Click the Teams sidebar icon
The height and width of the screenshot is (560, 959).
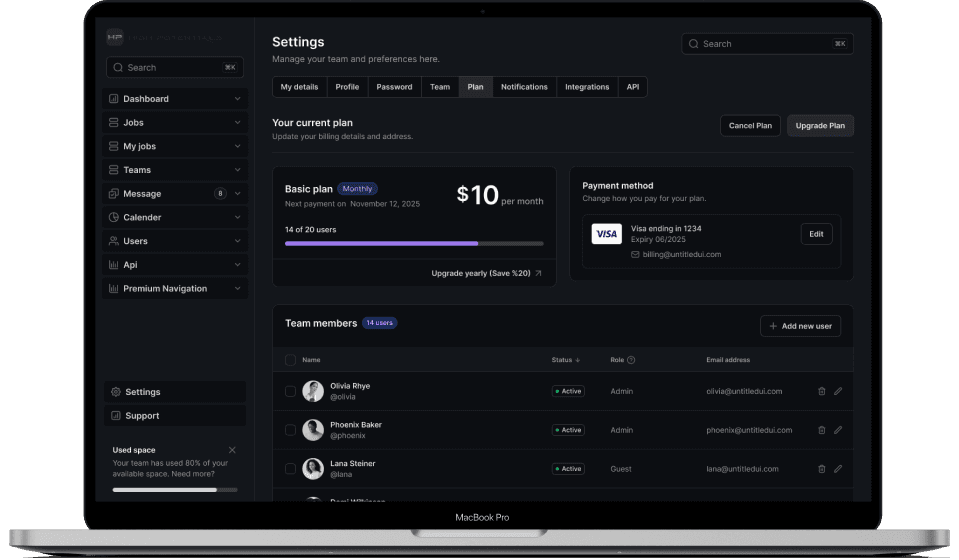[x=113, y=170]
